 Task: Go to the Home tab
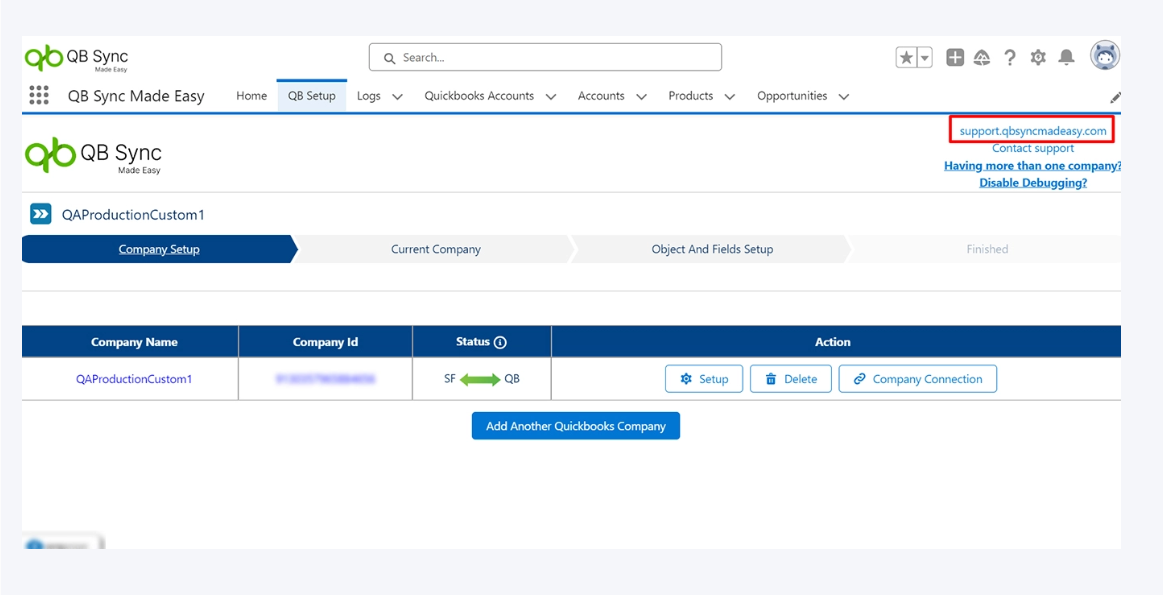coord(251,96)
